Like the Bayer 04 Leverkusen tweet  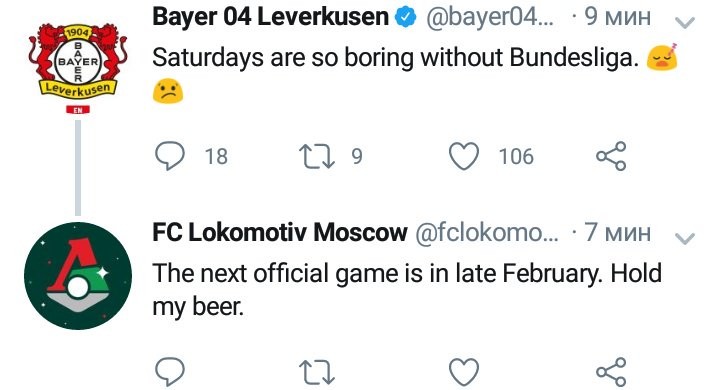464,156
